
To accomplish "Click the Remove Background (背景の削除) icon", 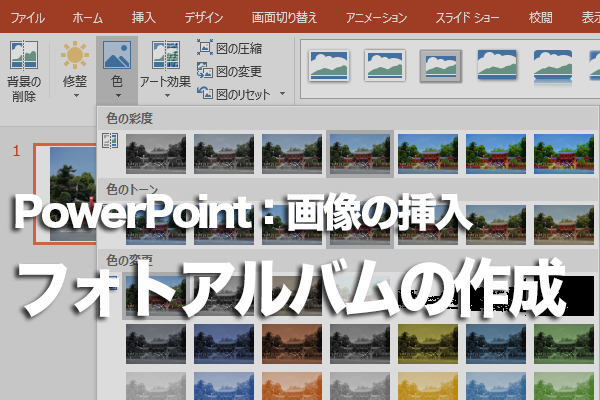I will click(24, 55).
